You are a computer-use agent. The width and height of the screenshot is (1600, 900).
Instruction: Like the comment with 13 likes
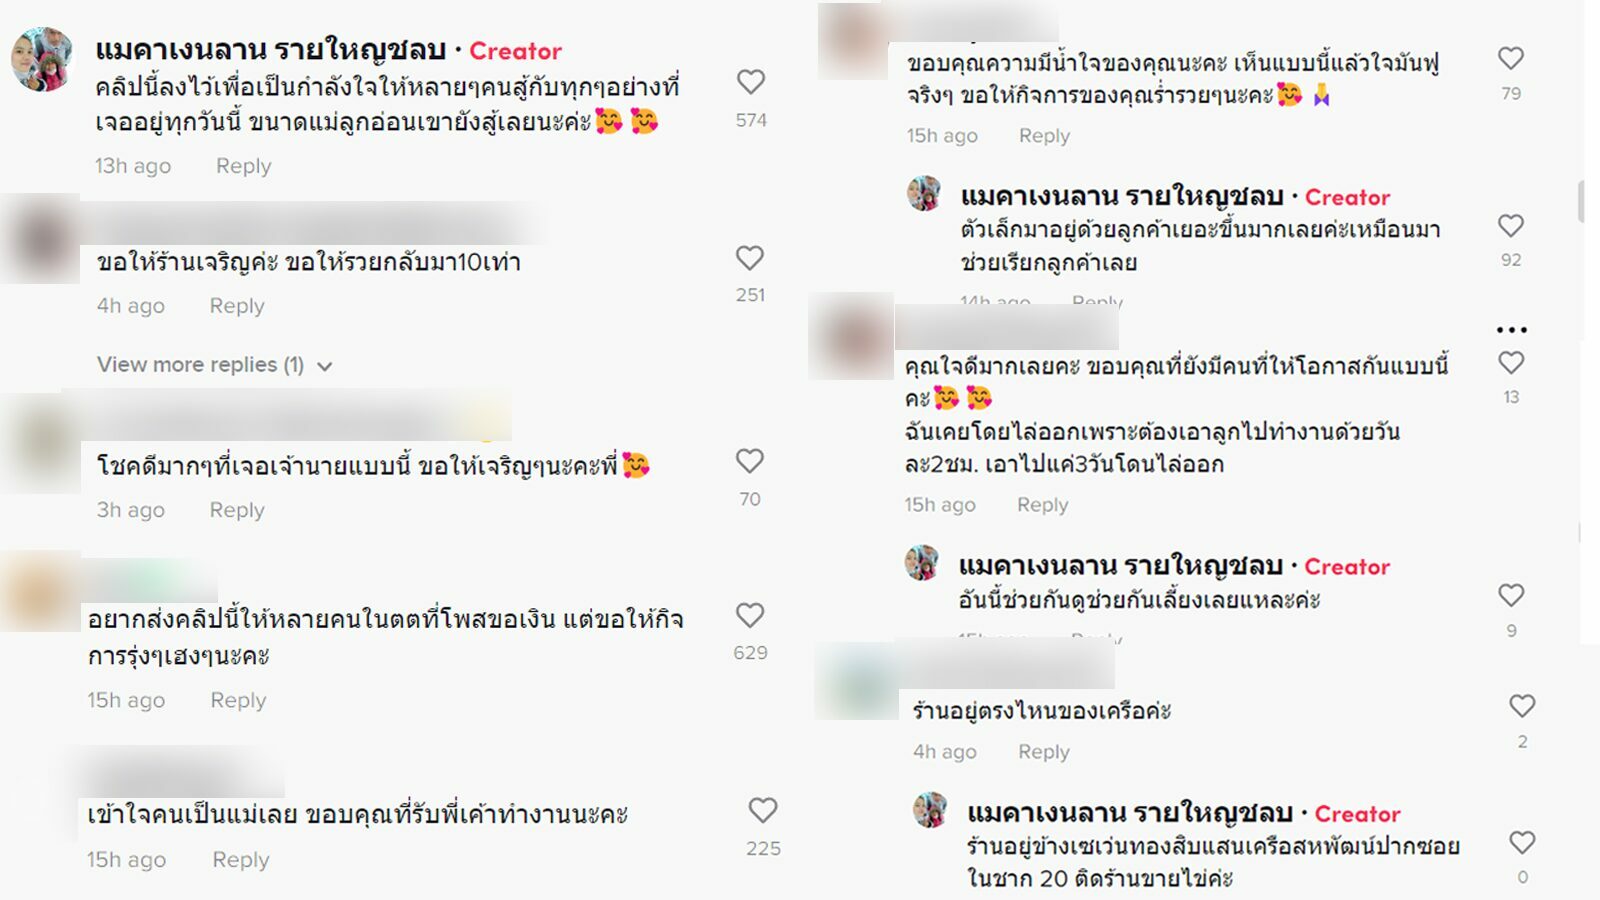(1511, 362)
